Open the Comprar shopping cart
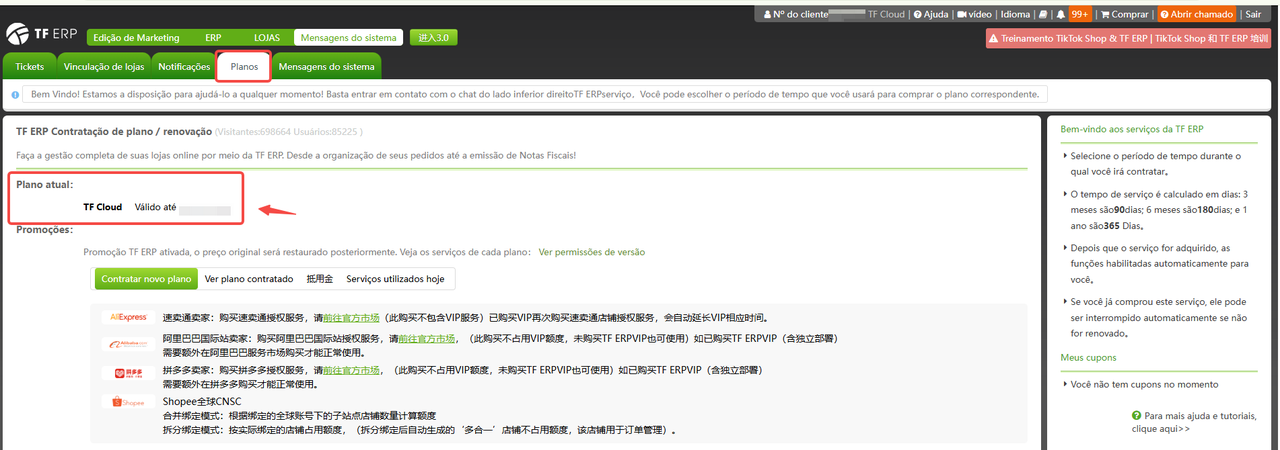Image resolution: width=1280 pixels, height=450 pixels. pos(1125,15)
